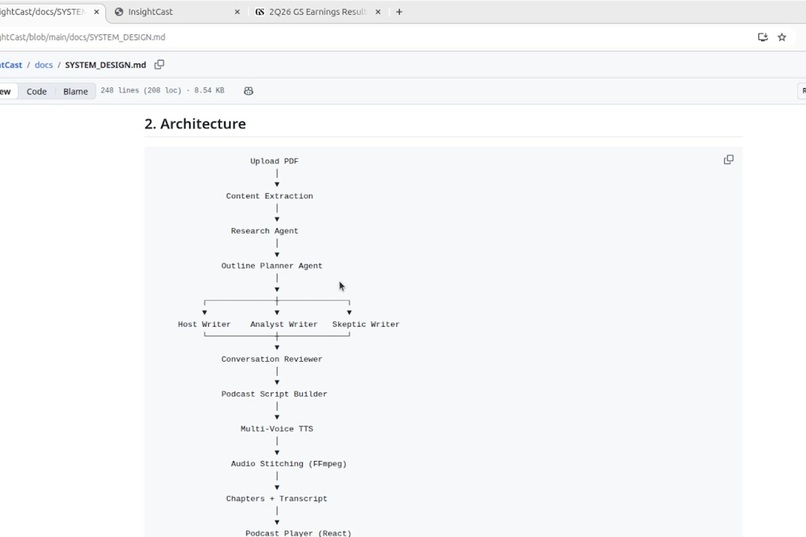The width and height of the screenshot is (806, 537).
Task: Click 'Outline Planner Agent' text
Action: coord(271,266)
